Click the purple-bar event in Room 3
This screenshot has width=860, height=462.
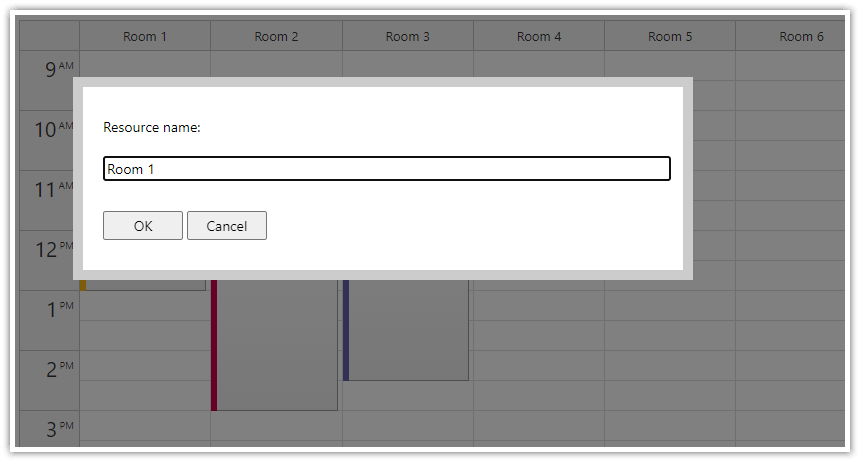click(x=406, y=330)
